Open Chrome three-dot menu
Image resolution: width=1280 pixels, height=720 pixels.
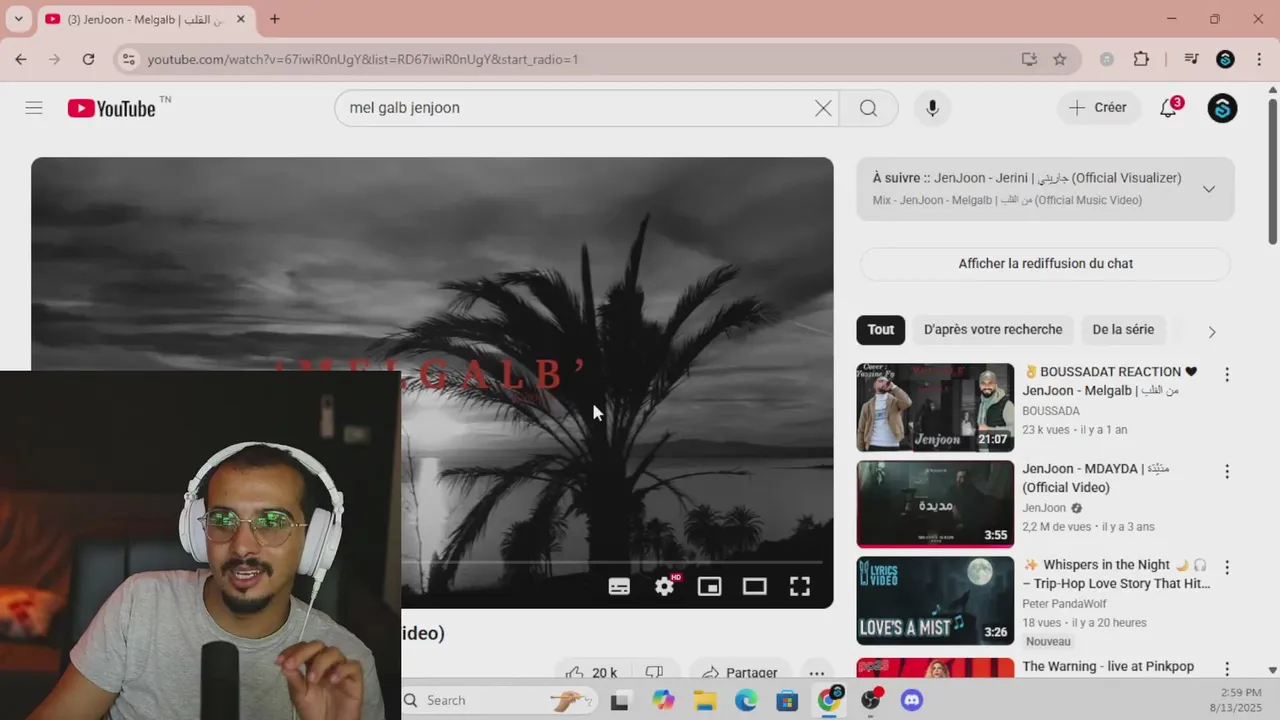(1258, 59)
